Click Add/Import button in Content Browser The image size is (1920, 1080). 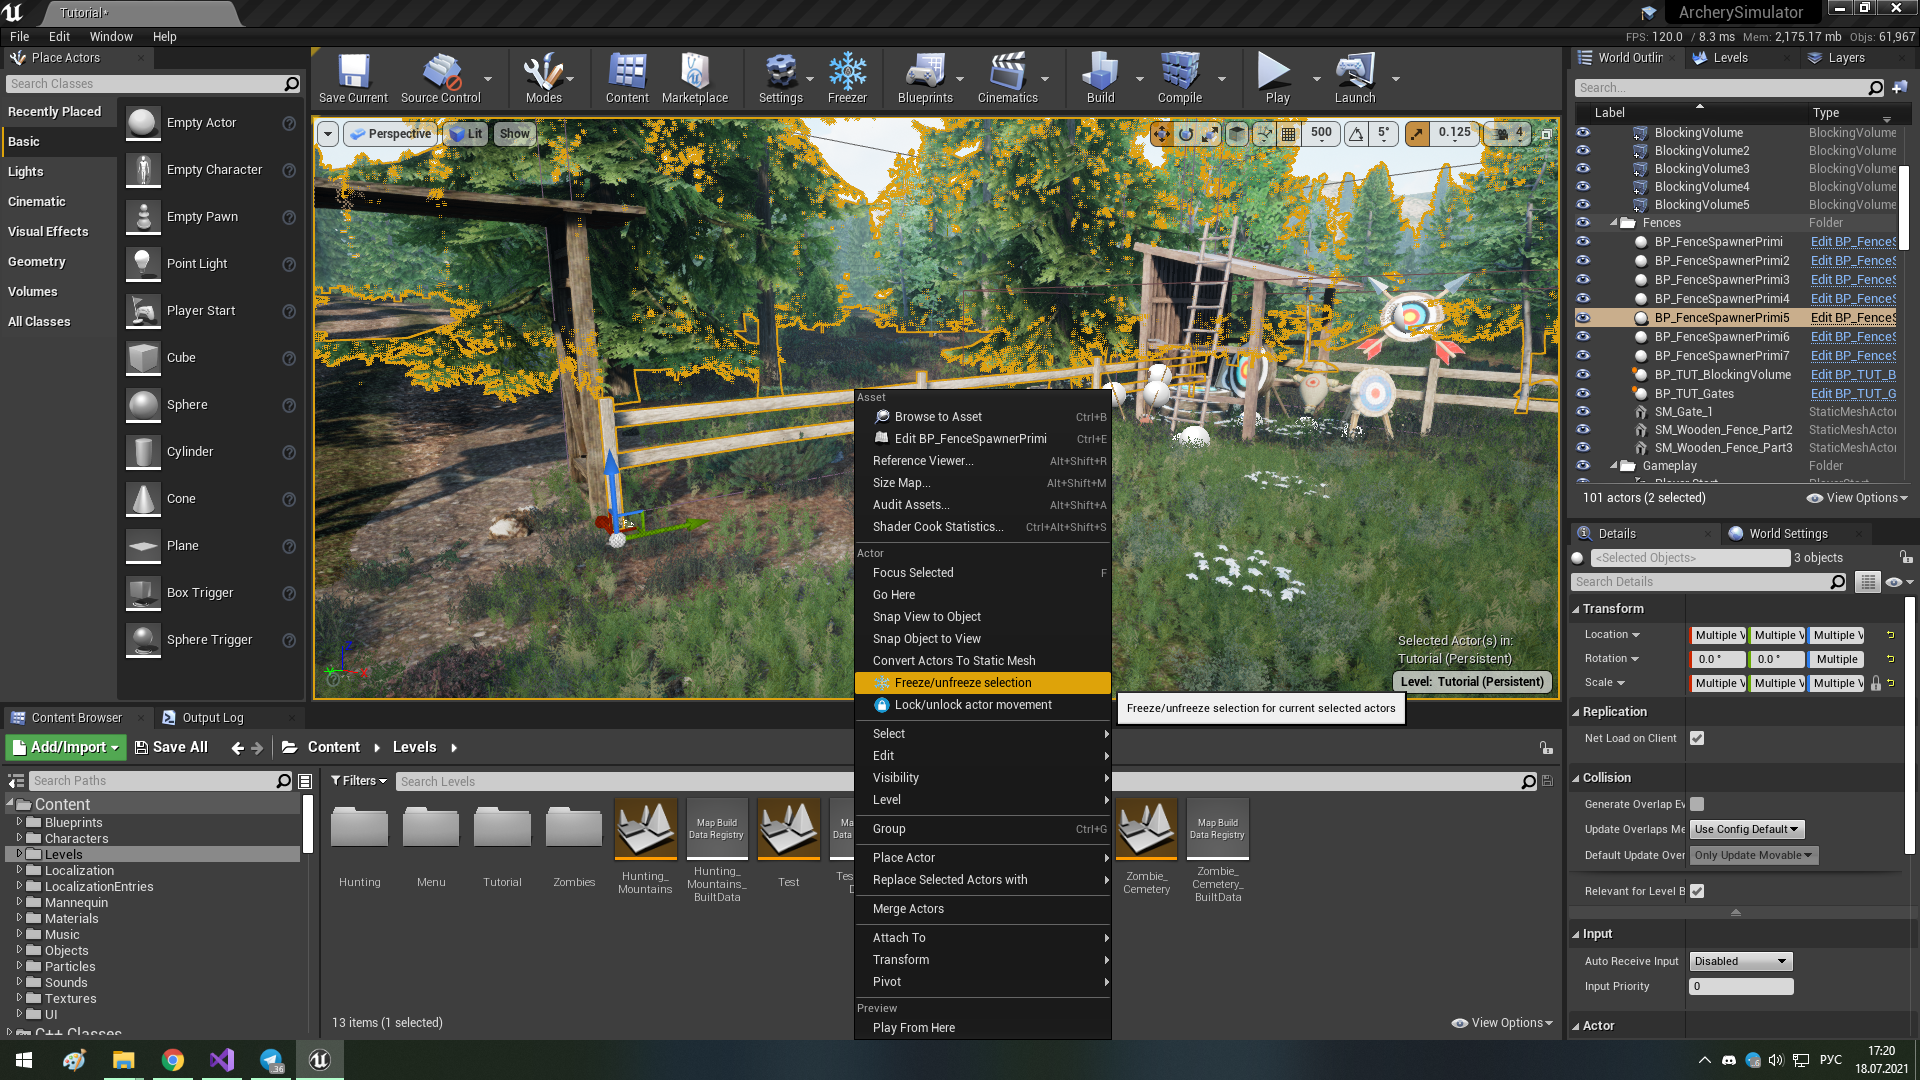[65, 746]
